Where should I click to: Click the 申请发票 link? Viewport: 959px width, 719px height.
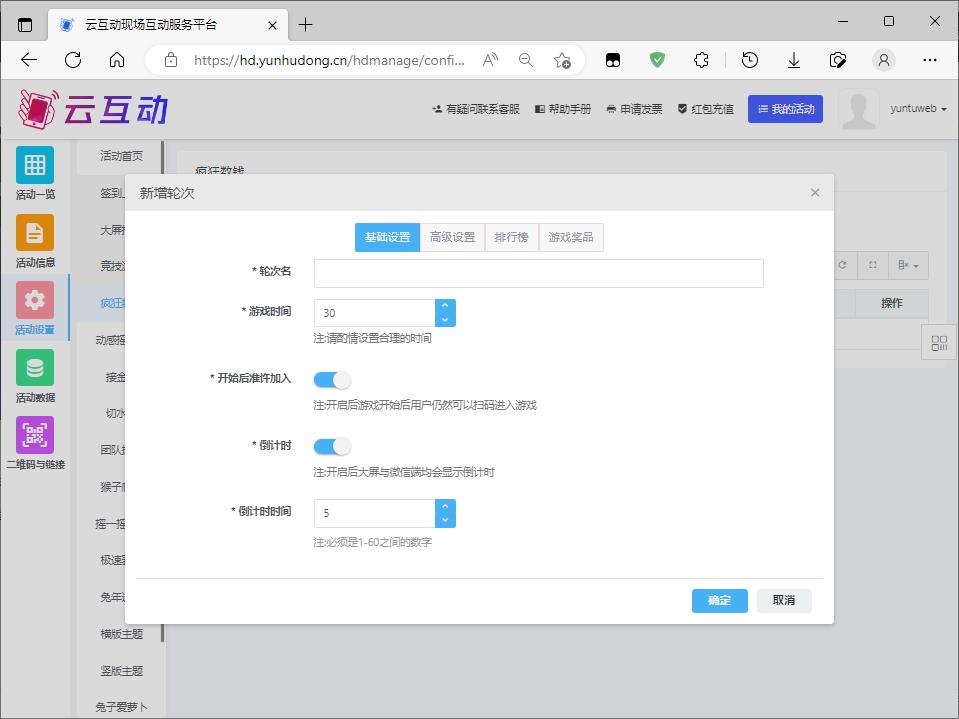point(634,109)
